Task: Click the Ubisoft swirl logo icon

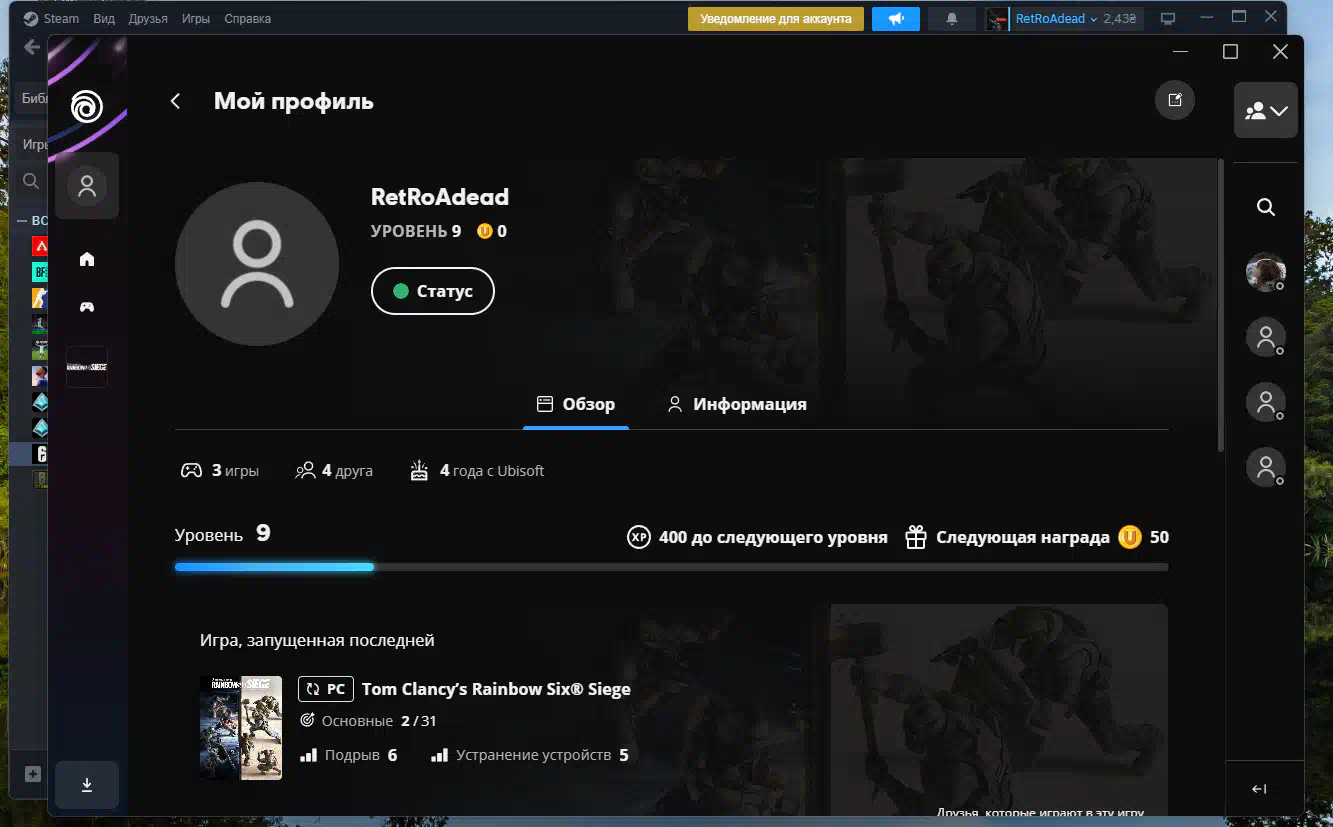Action: pos(87,105)
